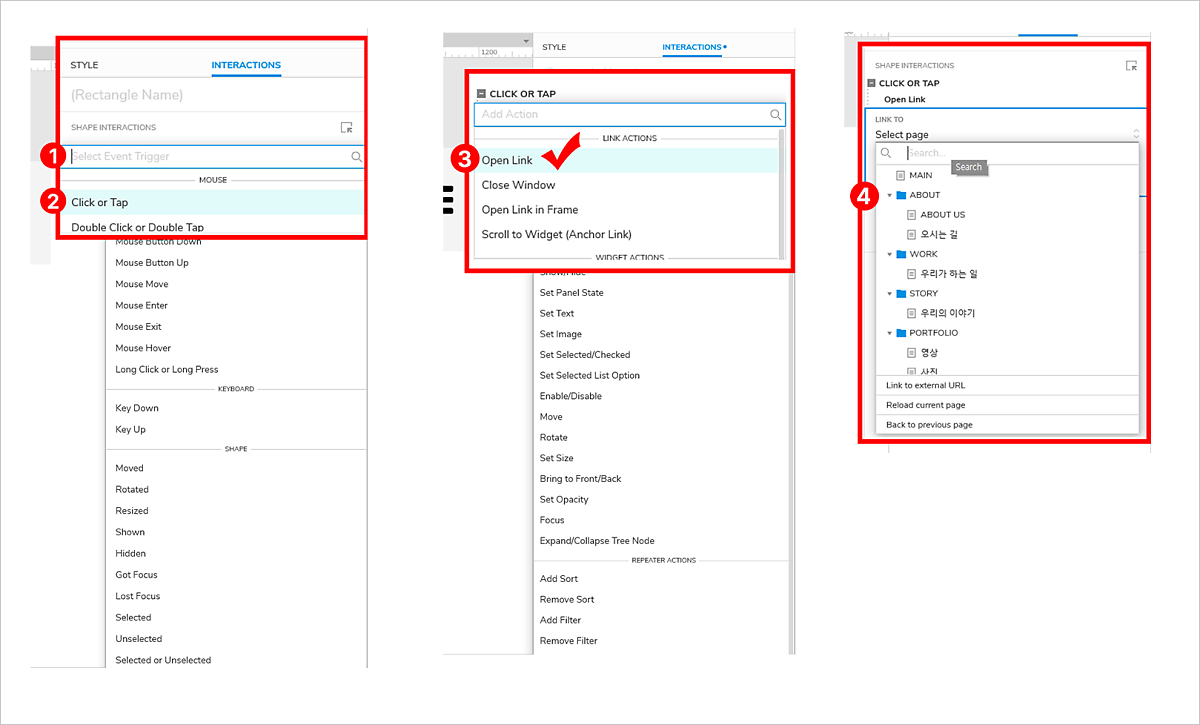Click the MAIN page icon
The width and height of the screenshot is (1200, 725).
900,175
